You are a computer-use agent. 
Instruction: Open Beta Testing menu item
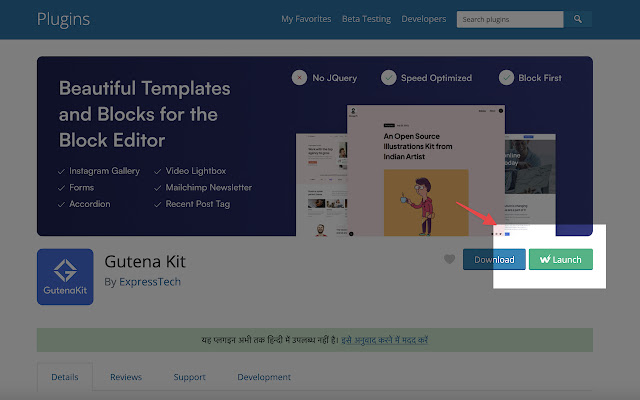click(366, 19)
